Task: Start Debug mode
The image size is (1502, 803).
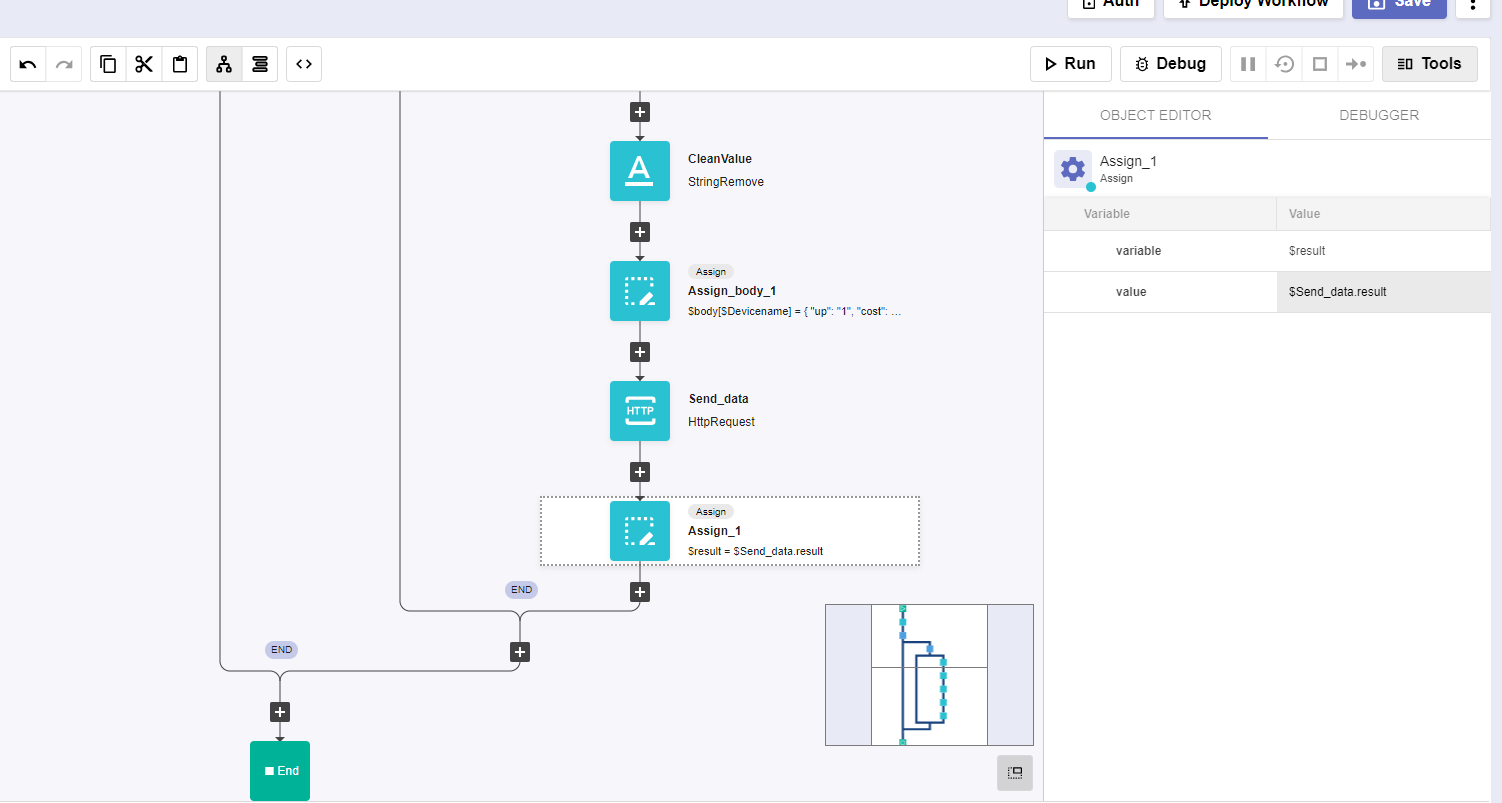Action: pos(1170,64)
